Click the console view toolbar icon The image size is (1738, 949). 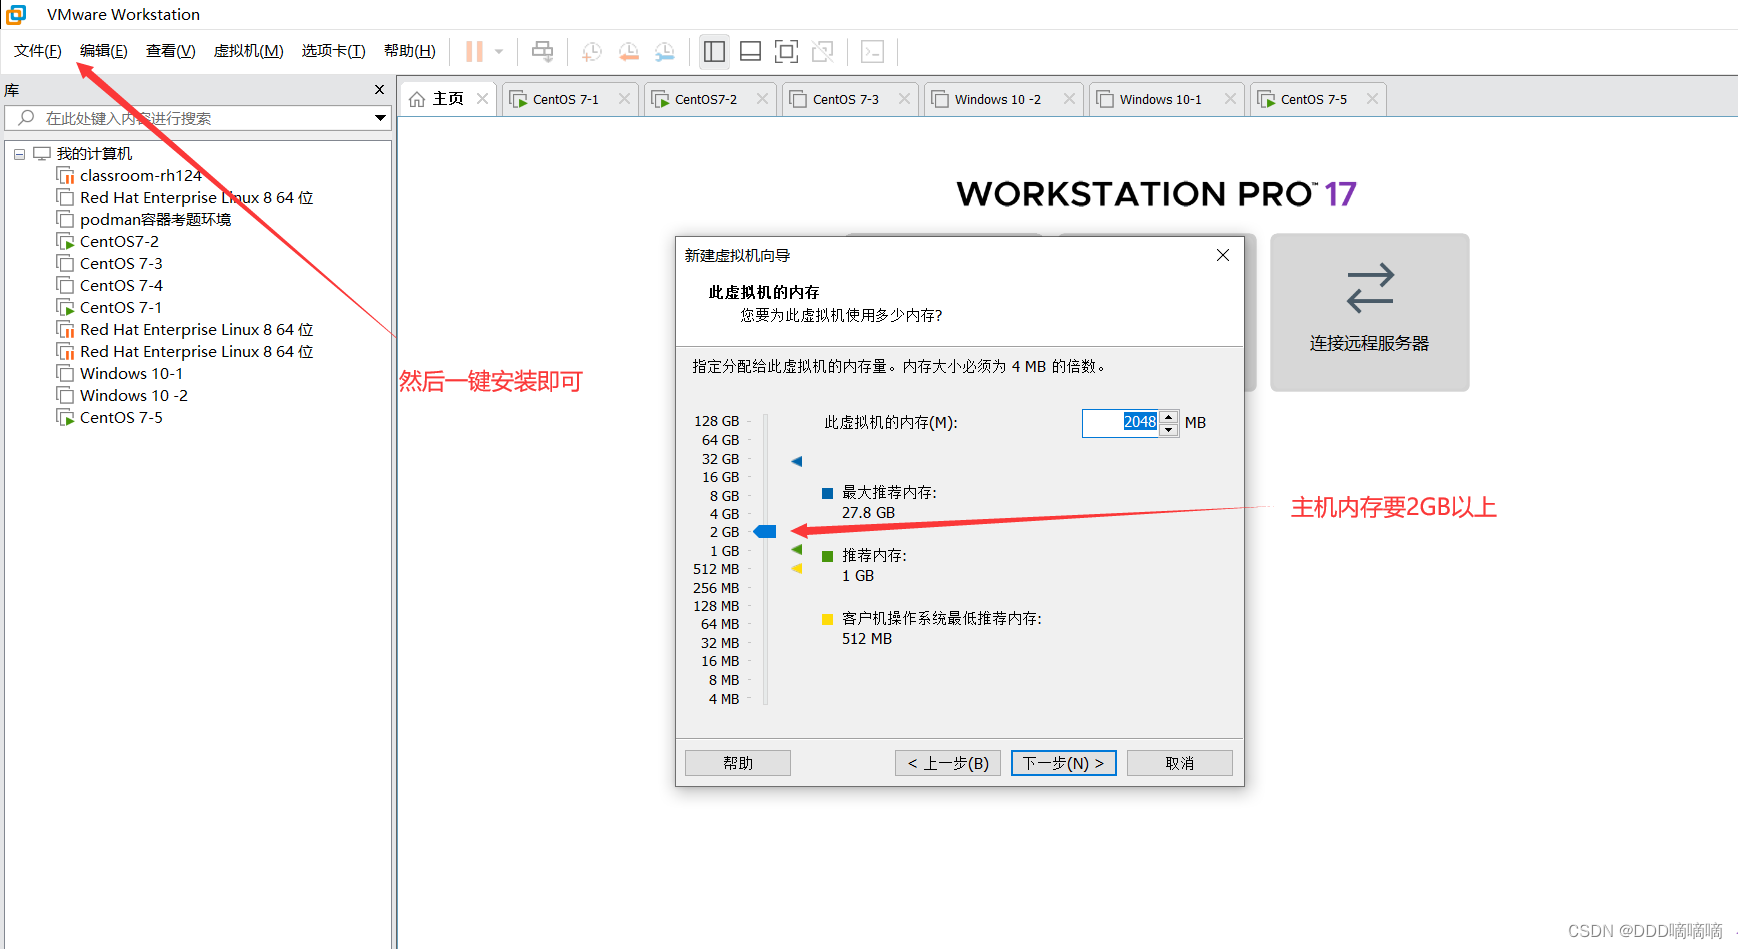(872, 51)
